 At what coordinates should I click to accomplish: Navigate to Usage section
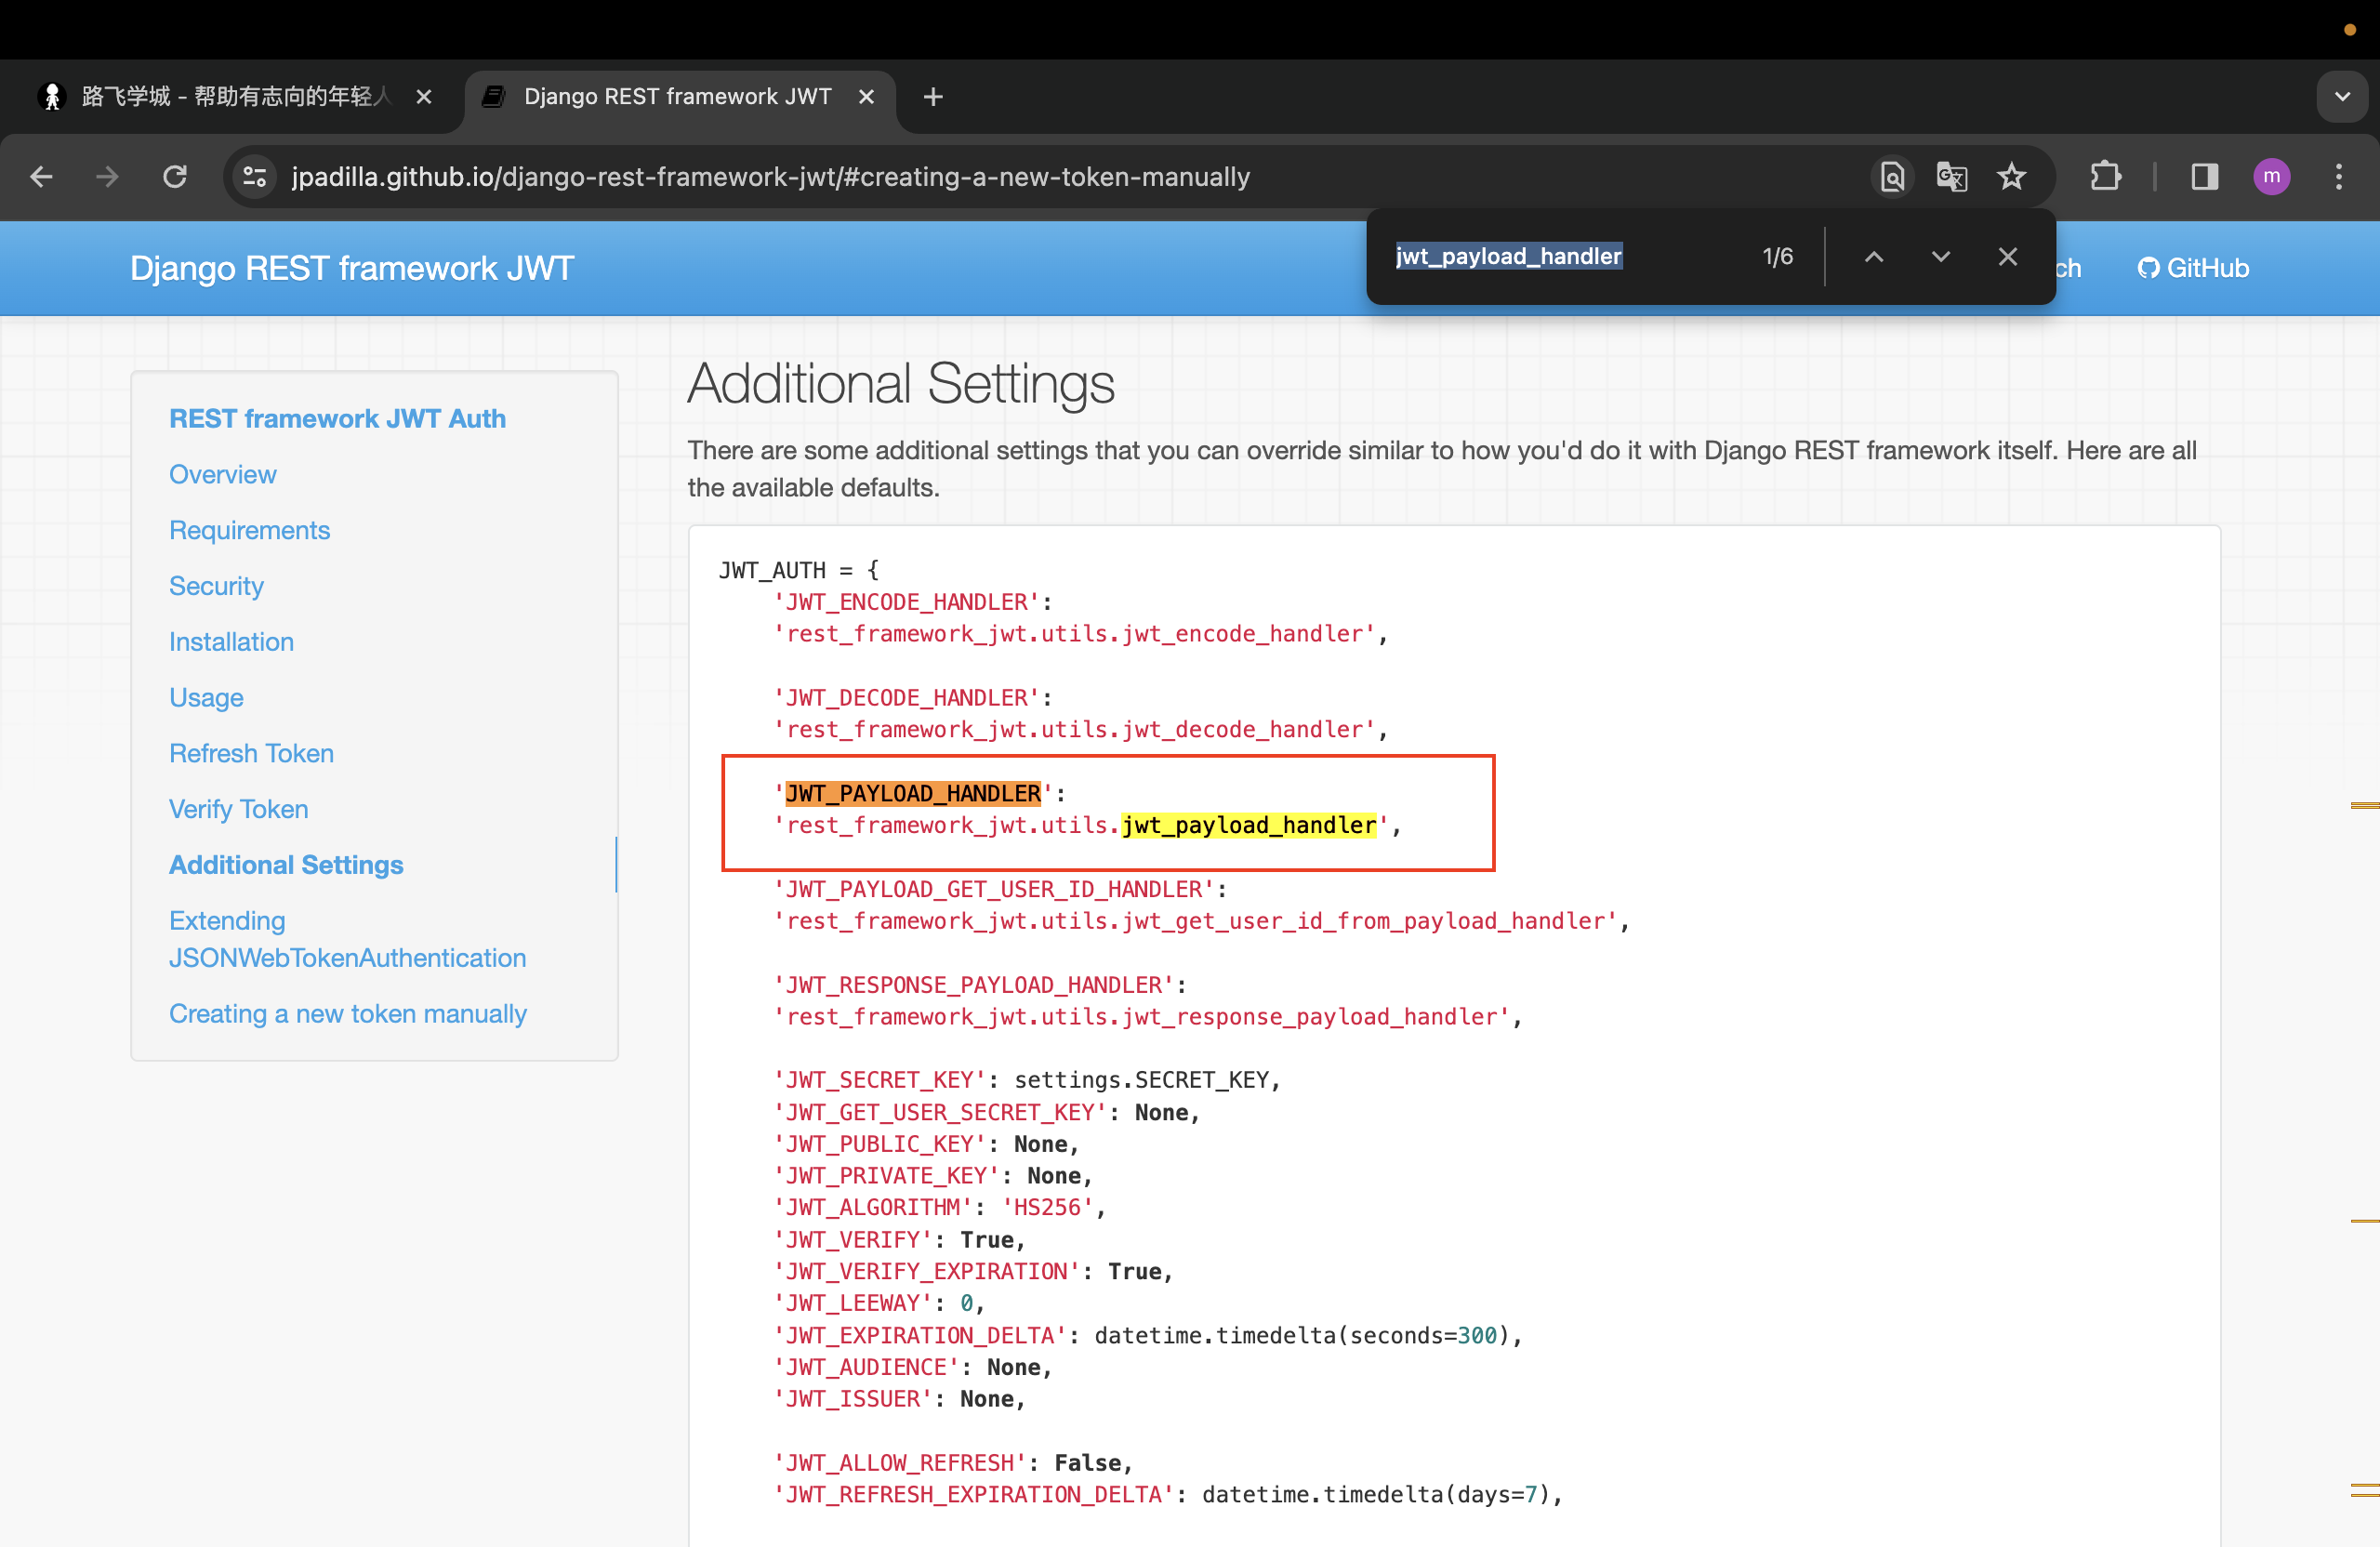(x=206, y=698)
